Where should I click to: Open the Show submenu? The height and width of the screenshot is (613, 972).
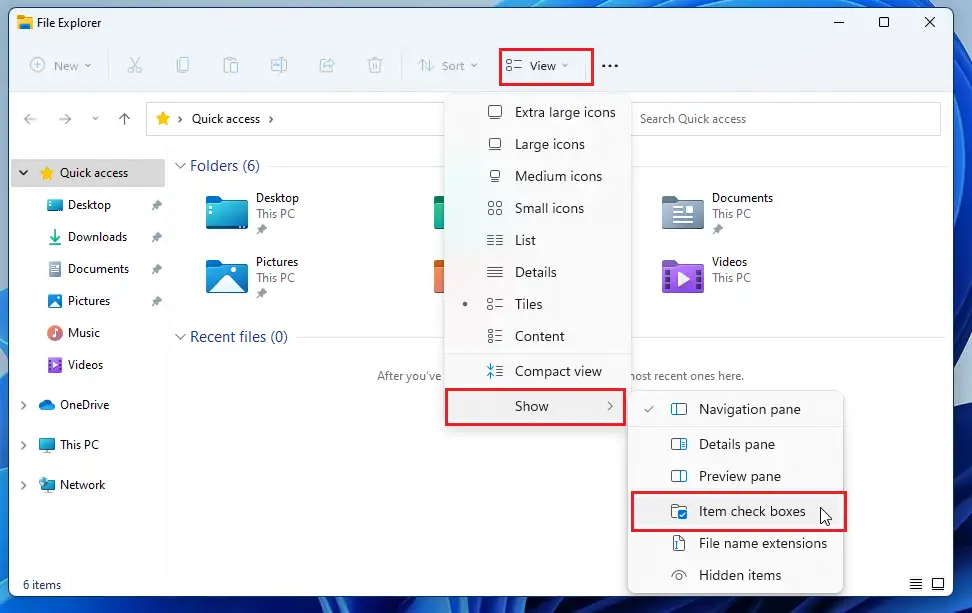(x=535, y=407)
